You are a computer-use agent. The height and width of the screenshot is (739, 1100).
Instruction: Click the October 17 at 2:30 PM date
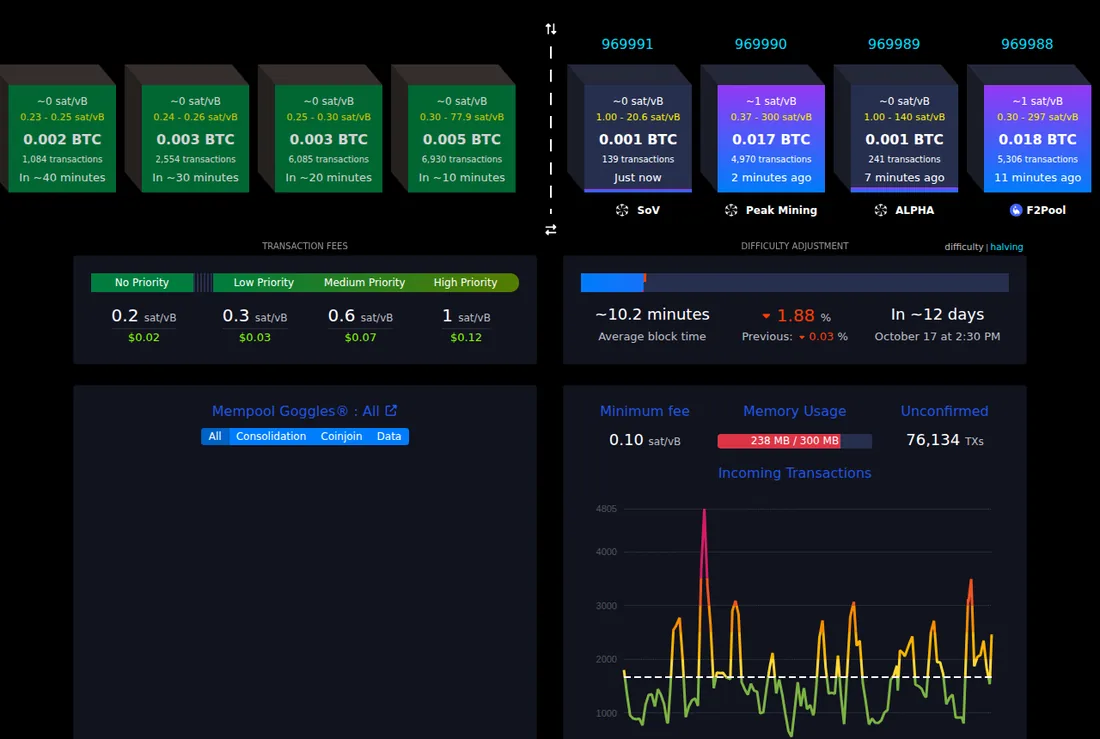937,337
